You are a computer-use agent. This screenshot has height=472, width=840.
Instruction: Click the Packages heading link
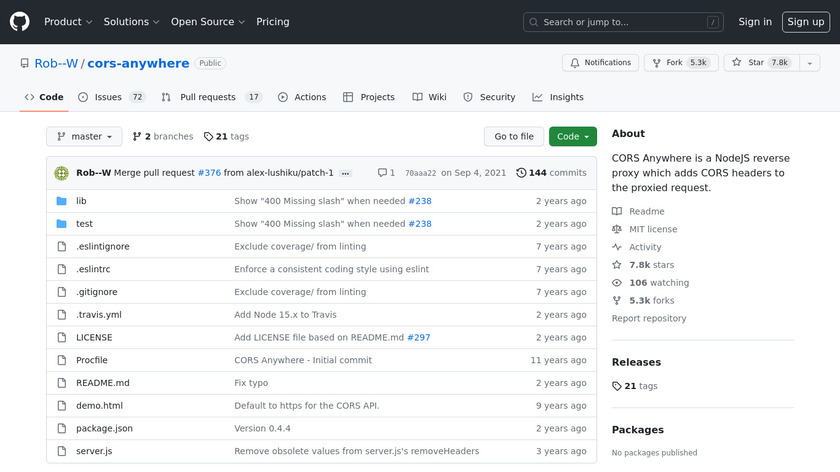point(638,430)
